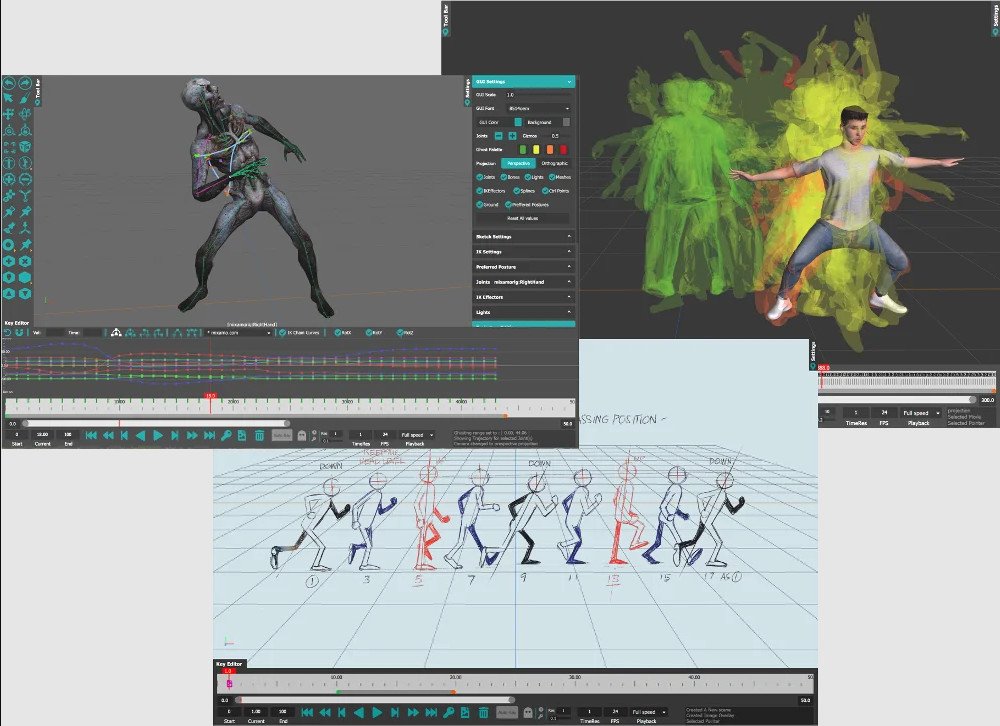Disable the Meshes display checkbox
The width and height of the screenshot is (1000, 726).
[551, 177]
